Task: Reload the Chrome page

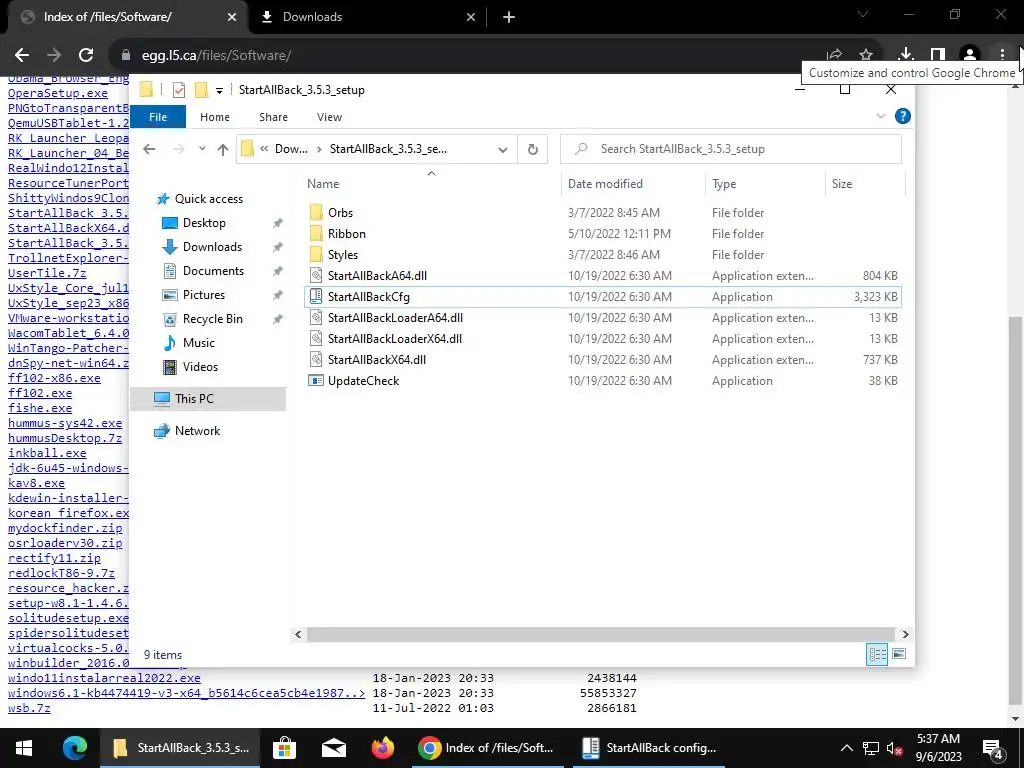Action: [x=86, y=56]
